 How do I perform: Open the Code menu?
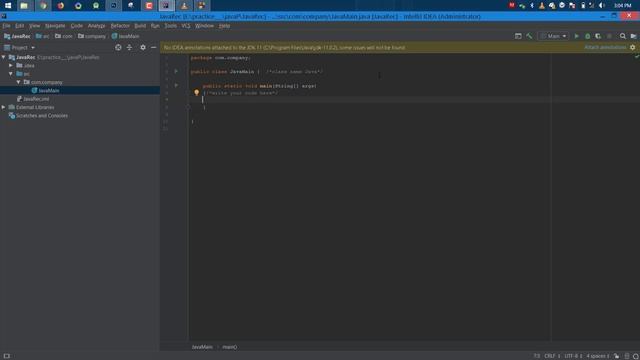(x=76, y=26)
